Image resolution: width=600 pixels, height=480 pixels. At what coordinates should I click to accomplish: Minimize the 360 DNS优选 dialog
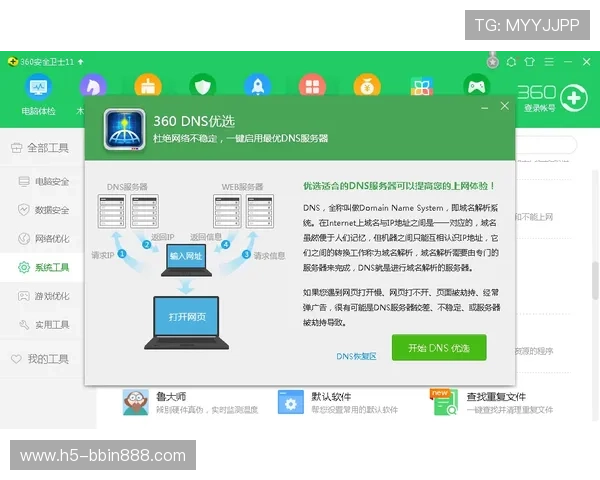pos(485,108)
